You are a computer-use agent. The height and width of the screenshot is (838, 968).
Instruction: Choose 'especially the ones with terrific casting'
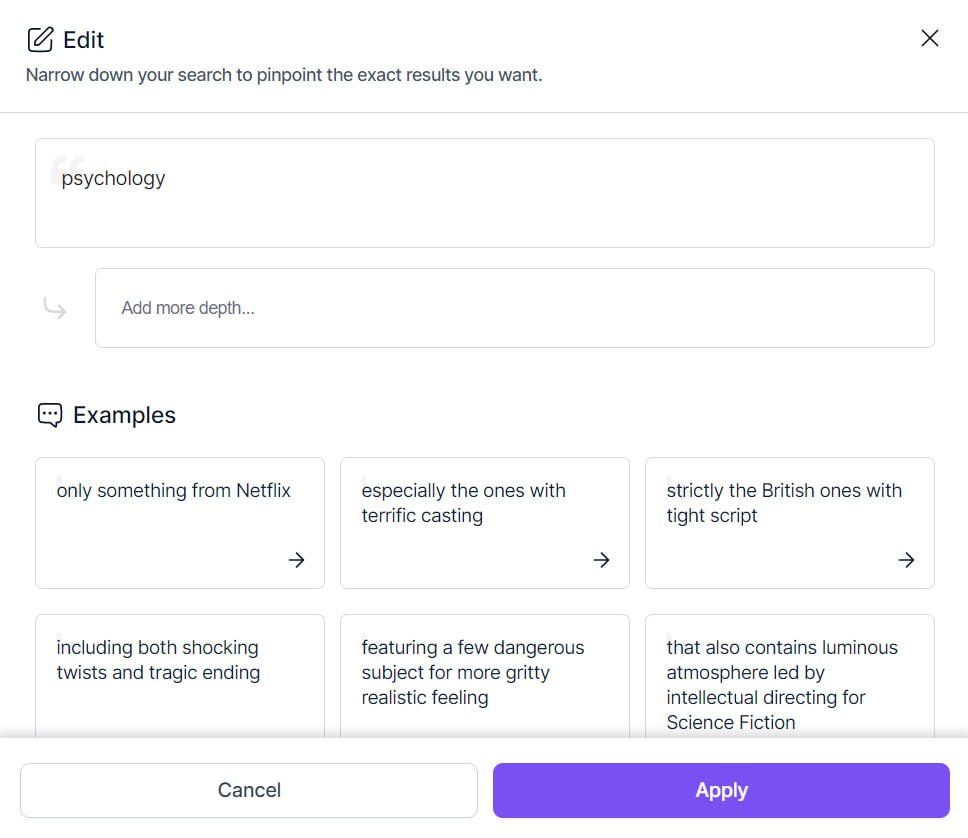[x=464, y=503]
